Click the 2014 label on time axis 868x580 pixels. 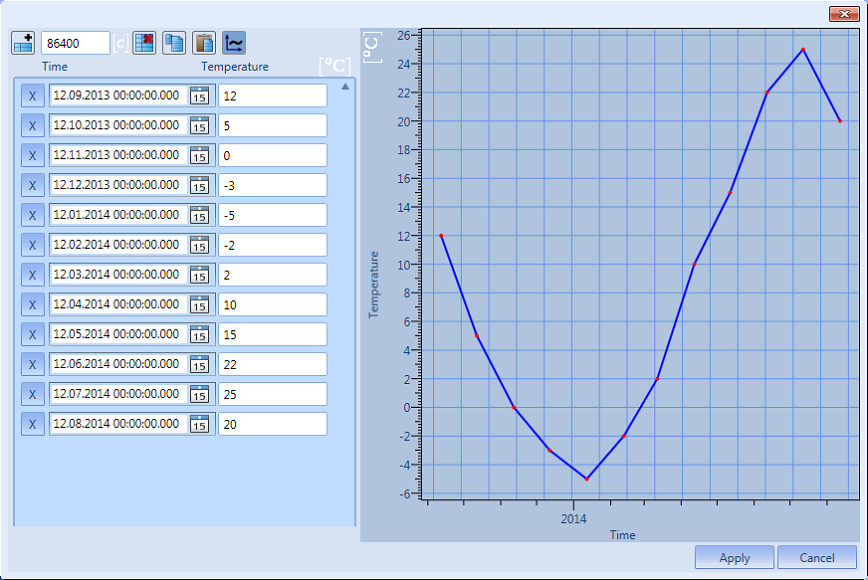[574, 519]
